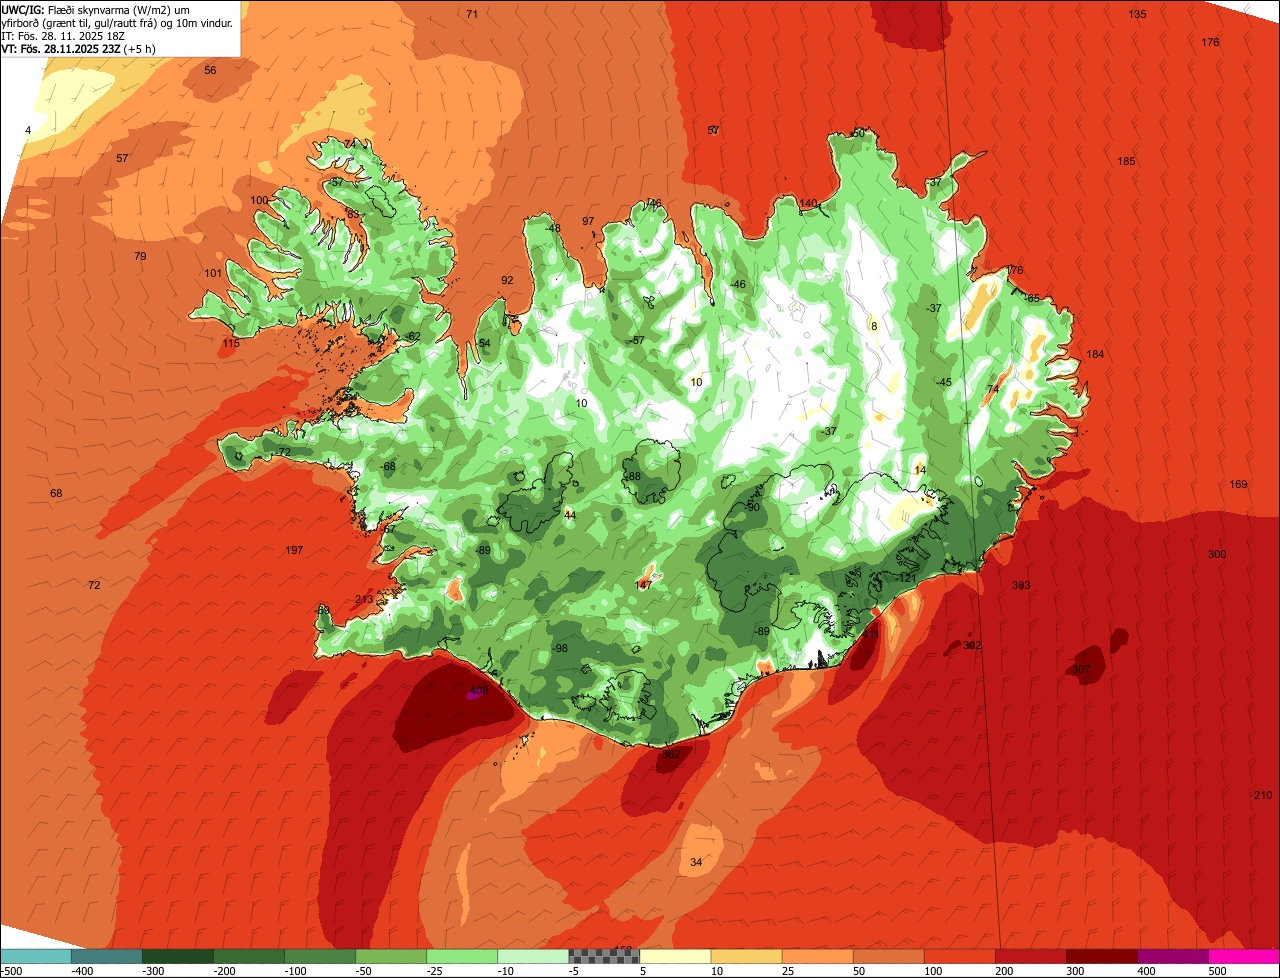Click the '-500' legend label
Screen dimensions: 1280x978
[x=12, y=971]
